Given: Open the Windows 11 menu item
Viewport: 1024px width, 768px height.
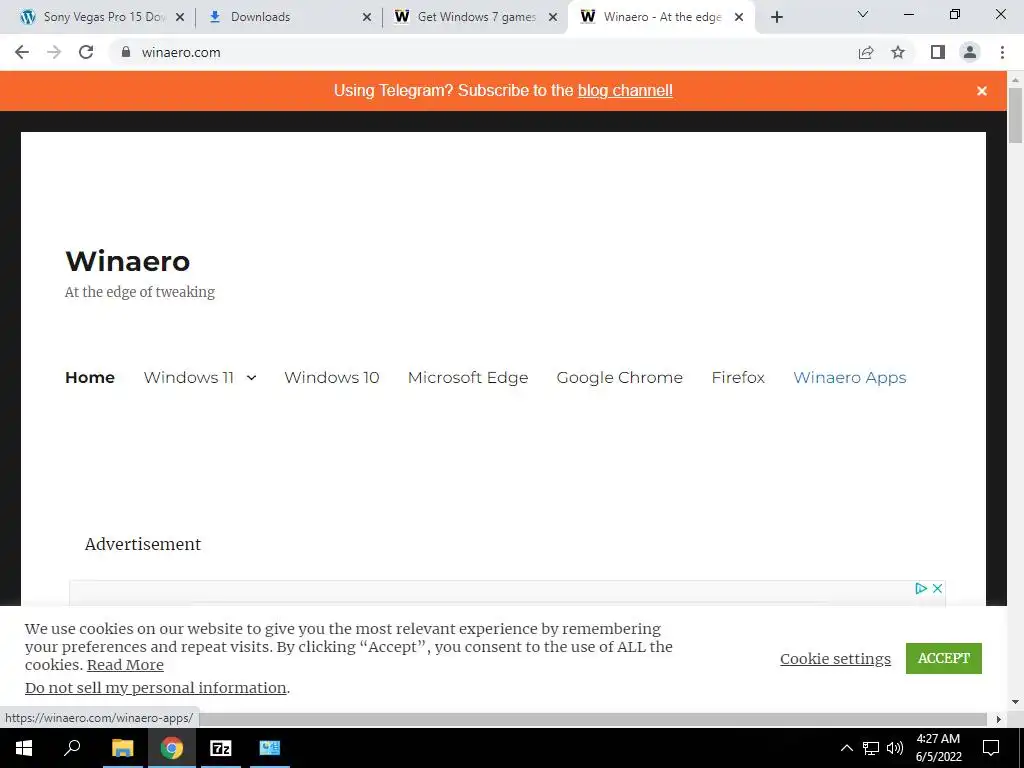Looking at the screenshot, I should (189, 377).
